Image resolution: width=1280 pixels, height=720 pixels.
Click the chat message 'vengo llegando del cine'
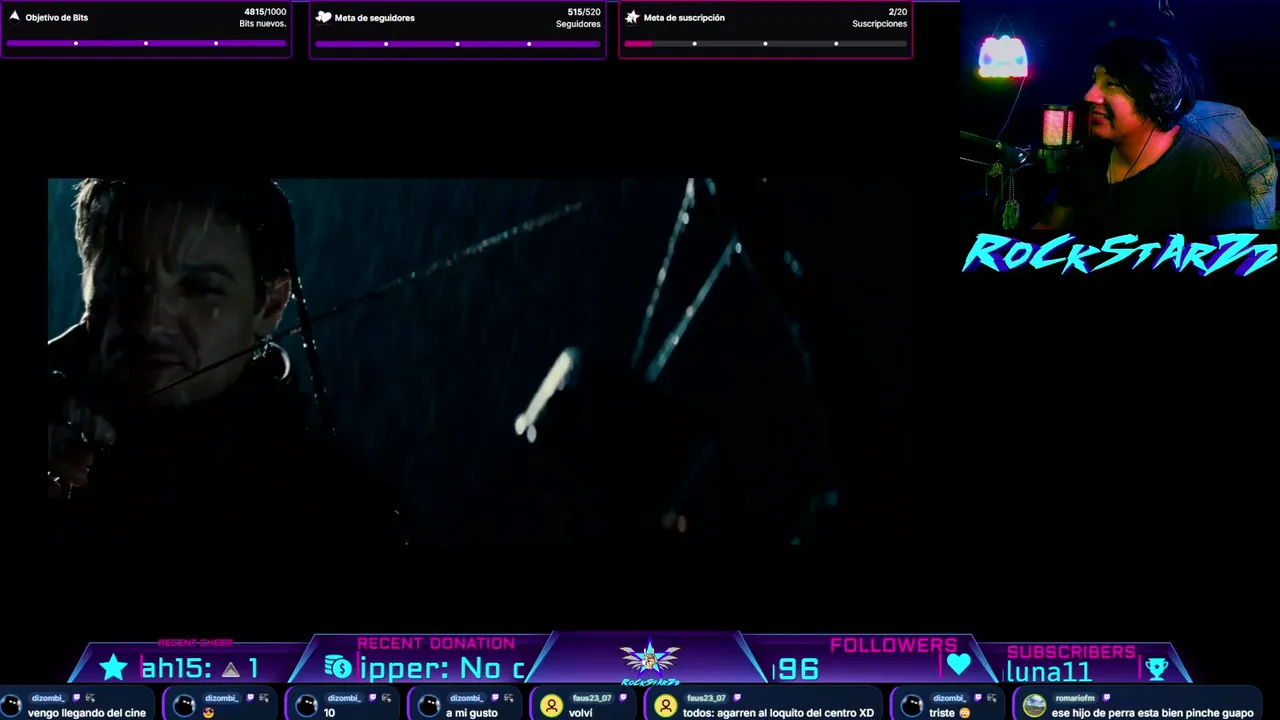87,713
